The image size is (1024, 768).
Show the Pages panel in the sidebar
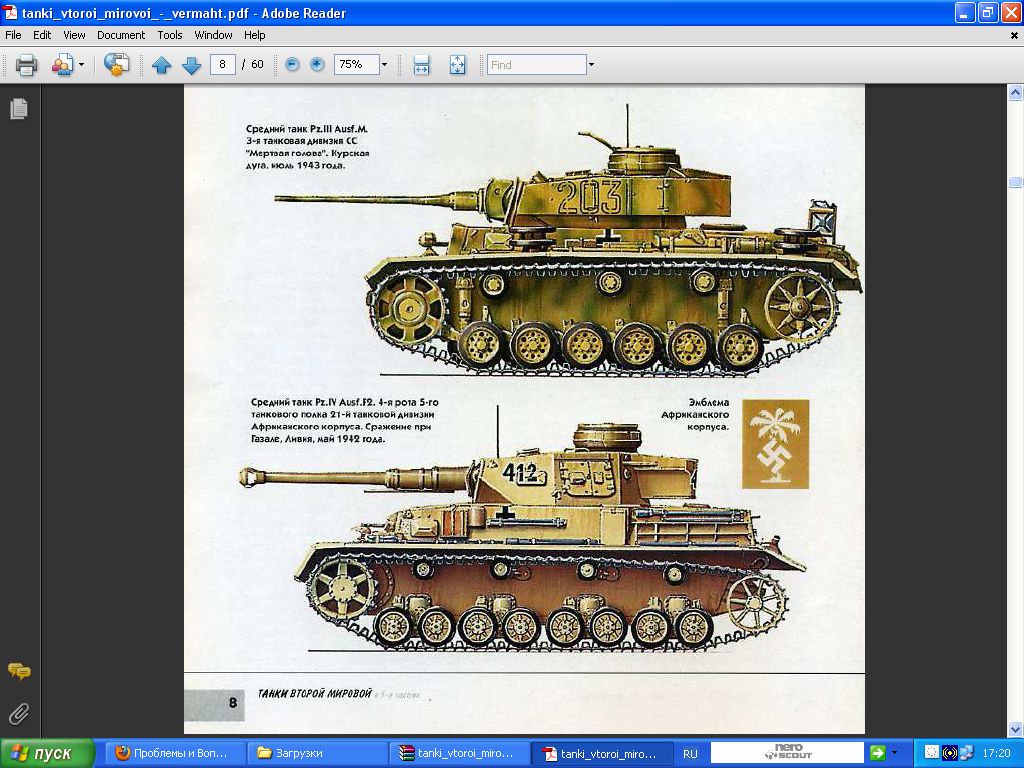(x=19, y=109)
